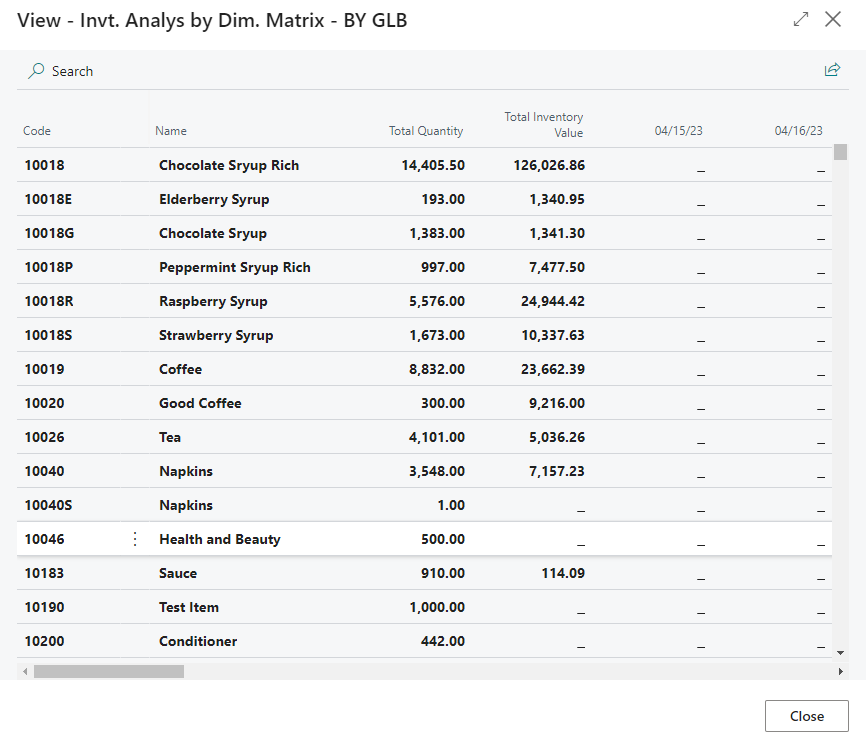Close the dialog with the X icon
The height and width of the screenshot is (746, 866).
pyautogui.click(x=833, y=20)
